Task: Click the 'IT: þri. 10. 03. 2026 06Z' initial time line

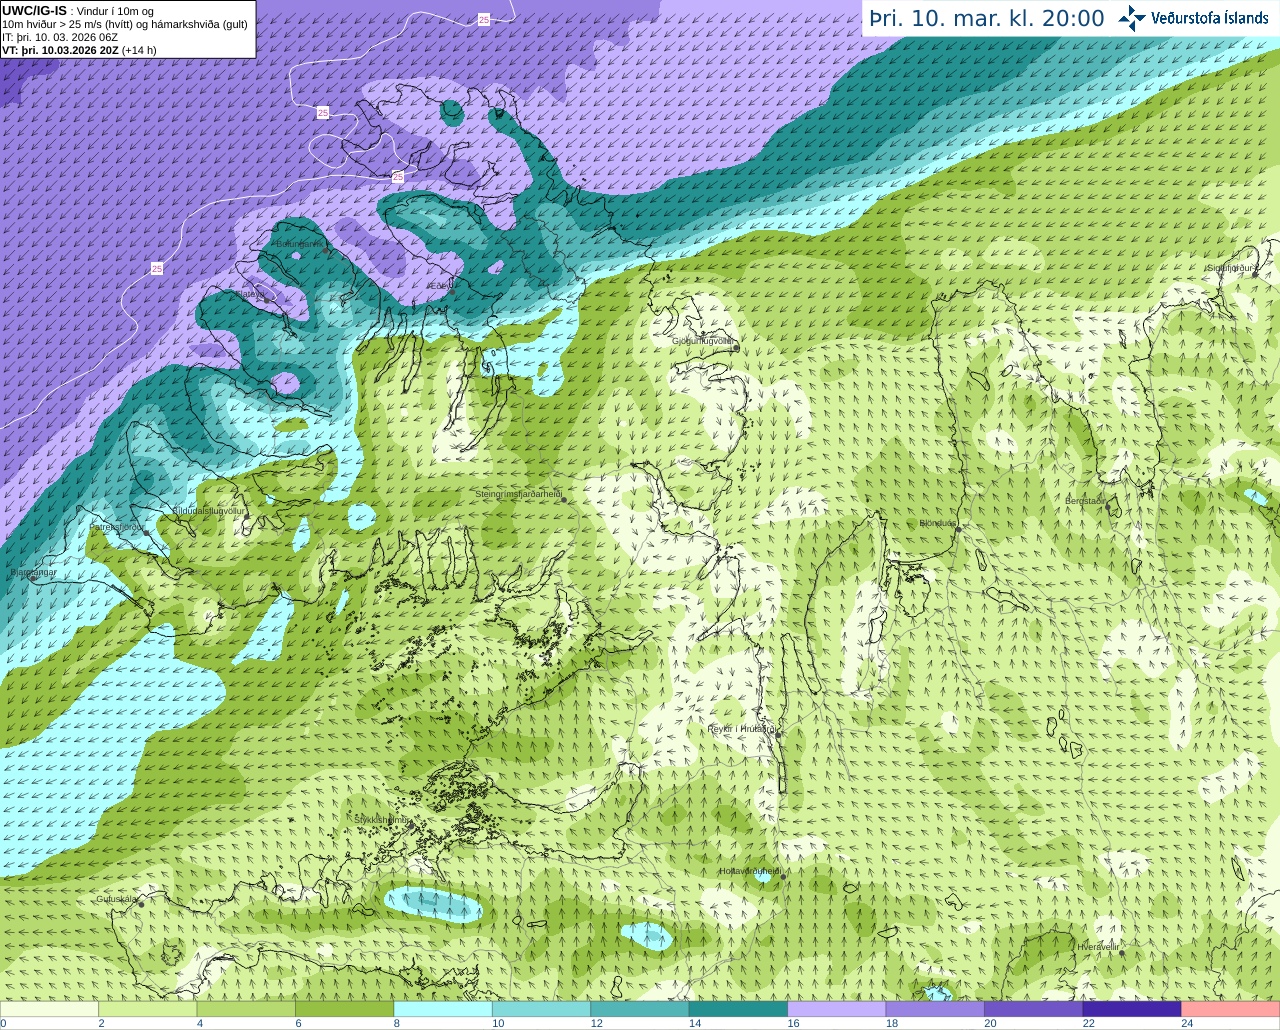Action: coord(60,37)
